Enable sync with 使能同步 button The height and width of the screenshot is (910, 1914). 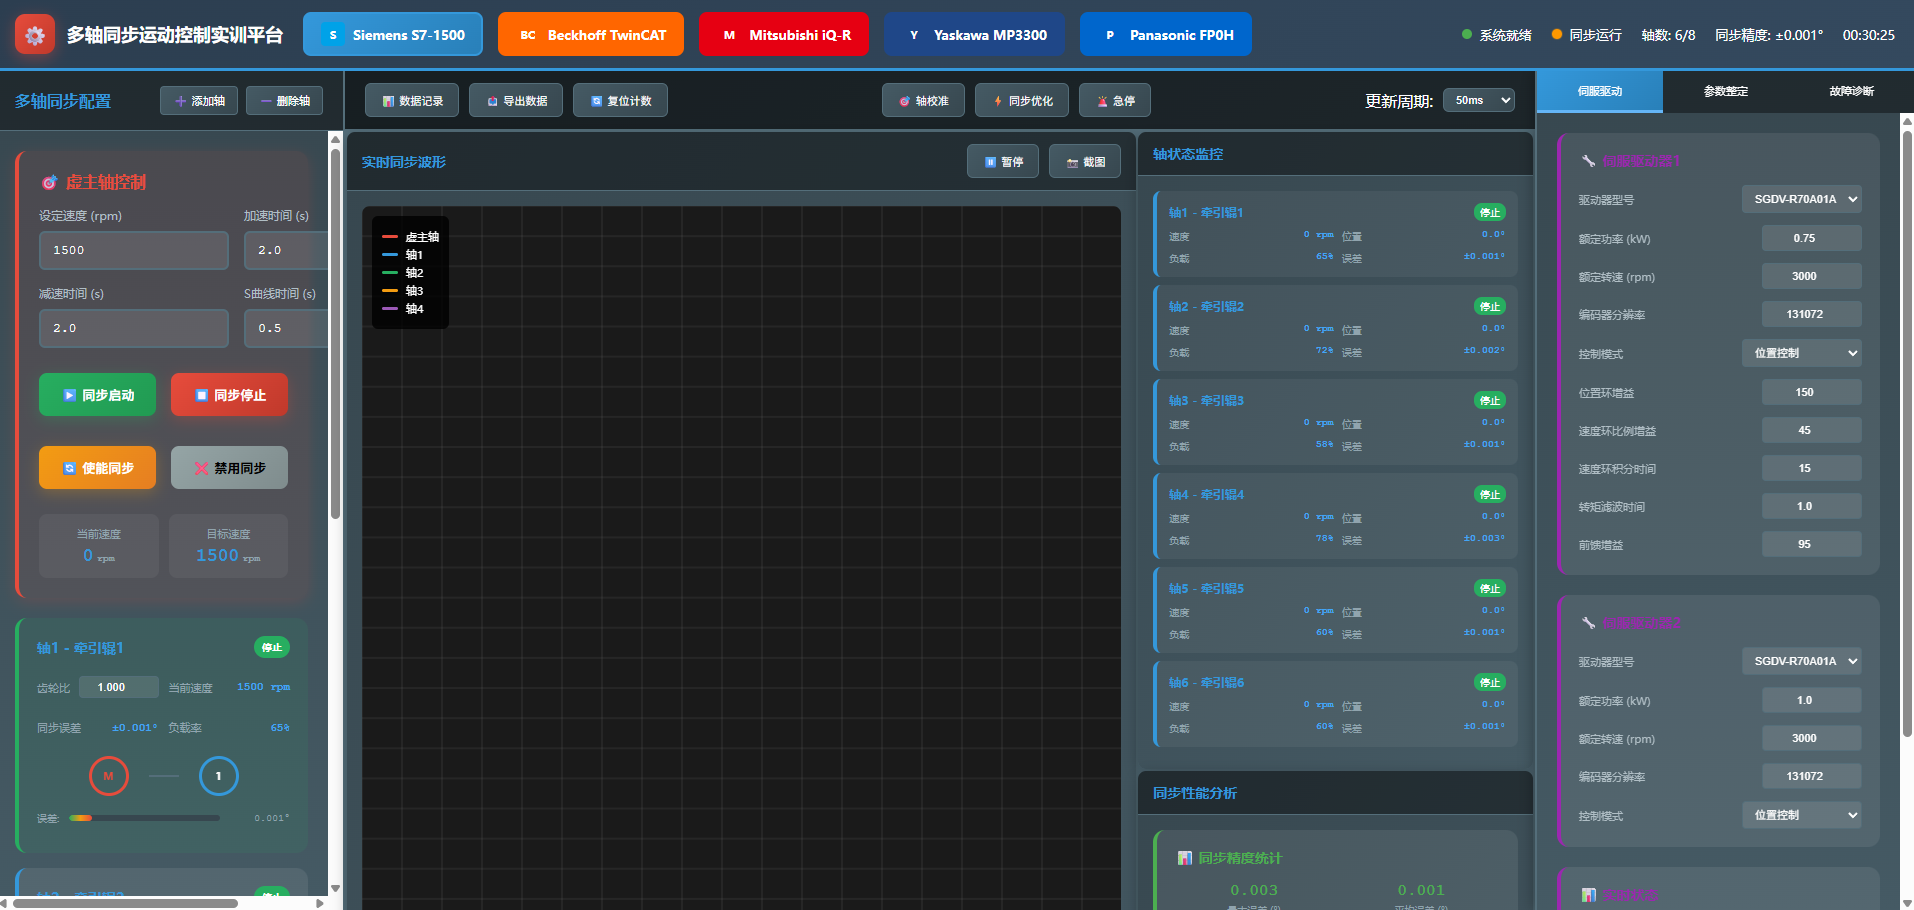(x=98, y=468)
